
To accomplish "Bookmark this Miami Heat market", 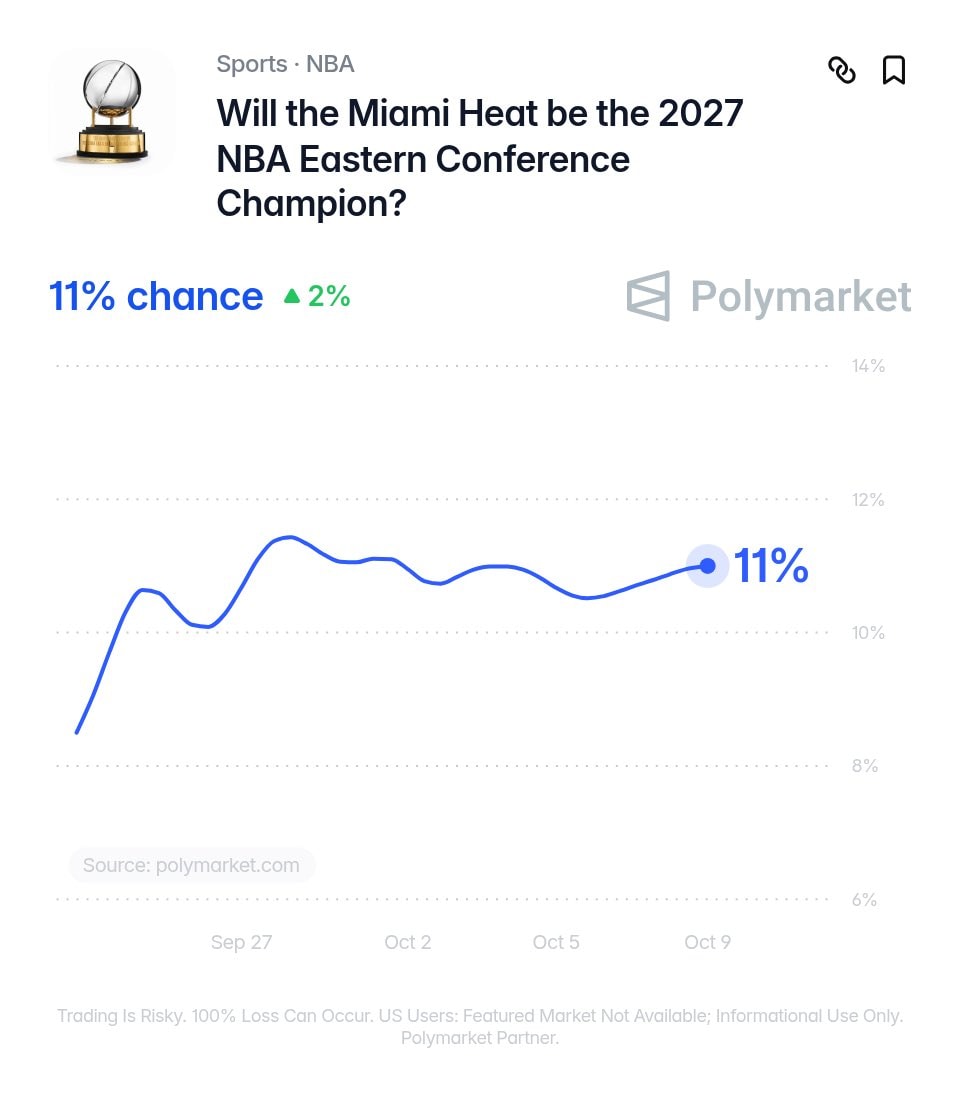I will [893, 70].
